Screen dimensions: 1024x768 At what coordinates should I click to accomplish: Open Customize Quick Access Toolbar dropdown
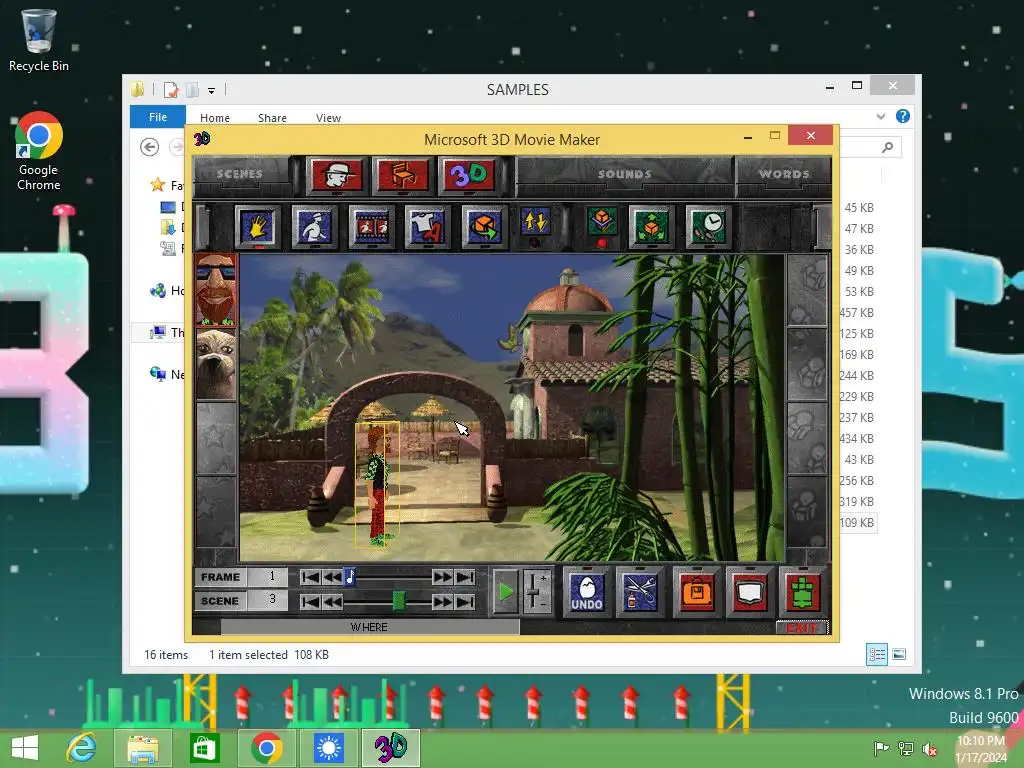pyautogui.click(x=212, y=90)
